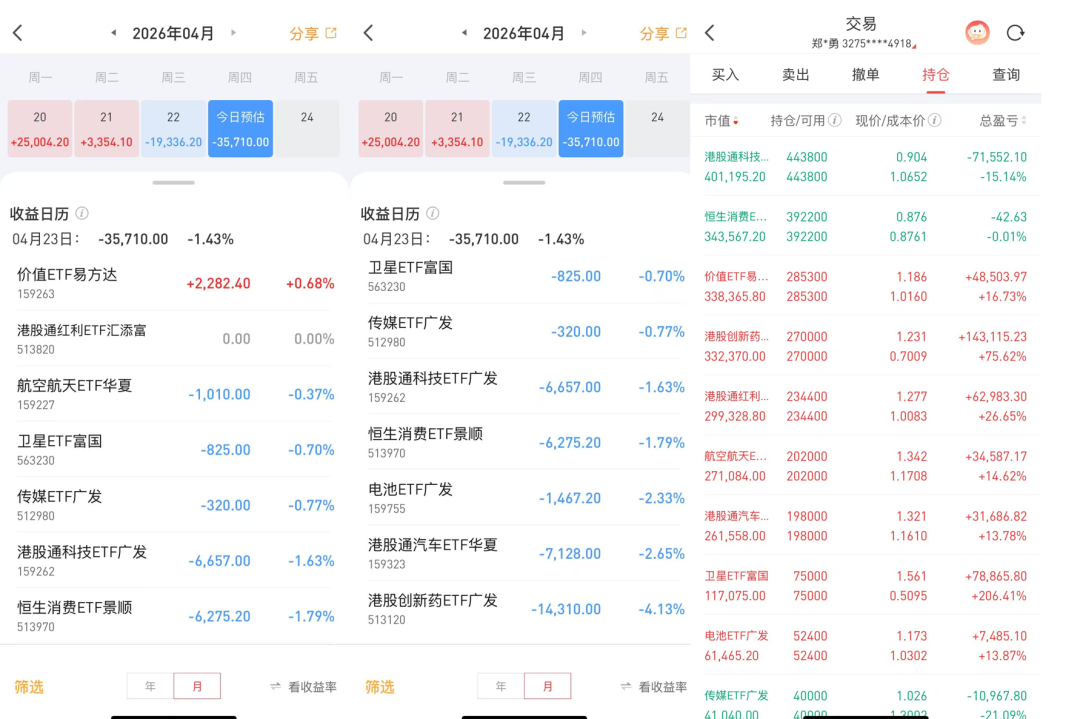1080x719 pixels.
Task: Open 传媒ETF广发 row in left list
Action: [x=175, y=505]
